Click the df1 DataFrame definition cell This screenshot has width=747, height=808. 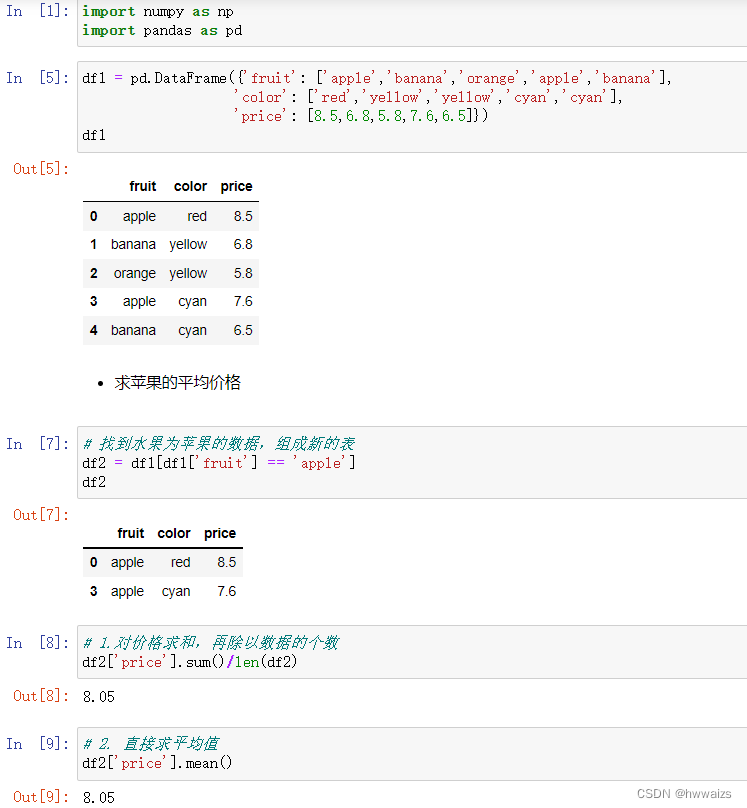[x=412, y=107]
